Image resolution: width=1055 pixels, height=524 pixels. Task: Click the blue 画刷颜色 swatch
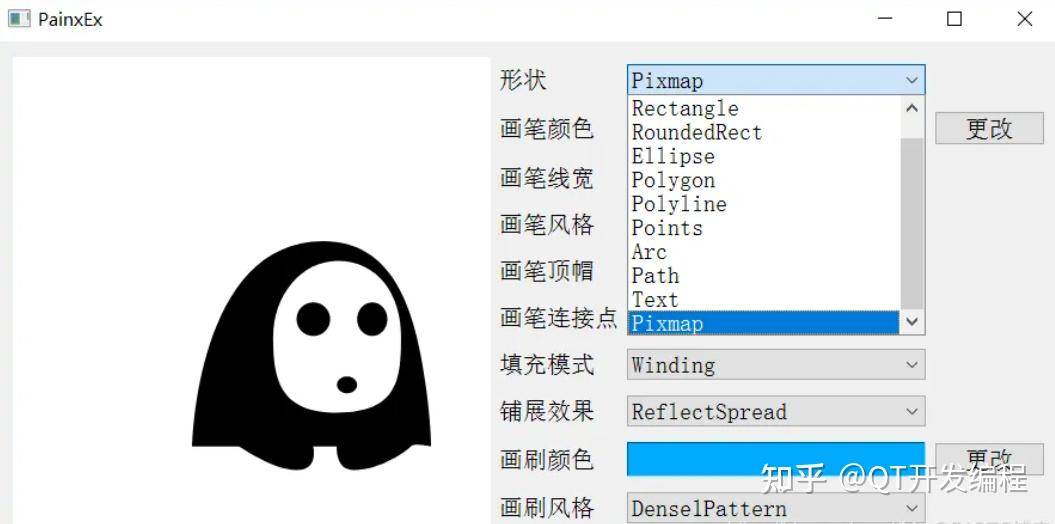pyautogui.click(x=776, y=459)
